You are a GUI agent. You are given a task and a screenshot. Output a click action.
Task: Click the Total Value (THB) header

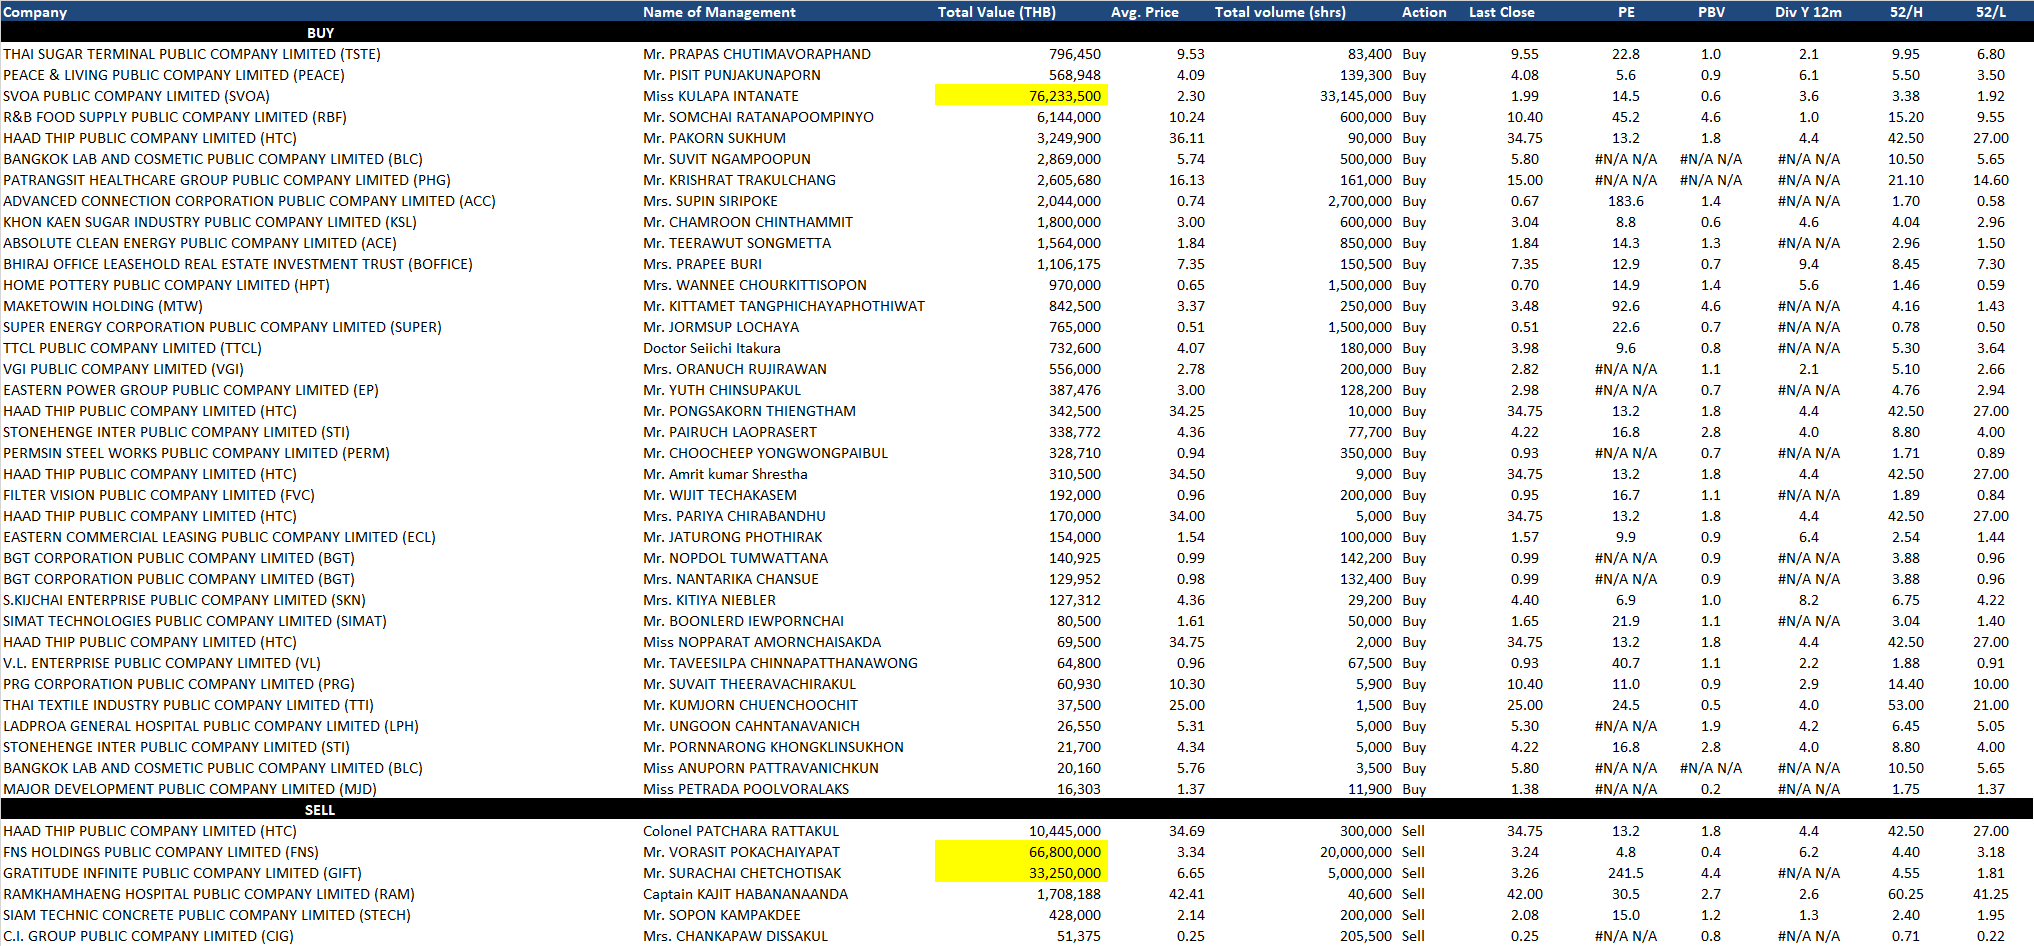click(x=996, y=12)
